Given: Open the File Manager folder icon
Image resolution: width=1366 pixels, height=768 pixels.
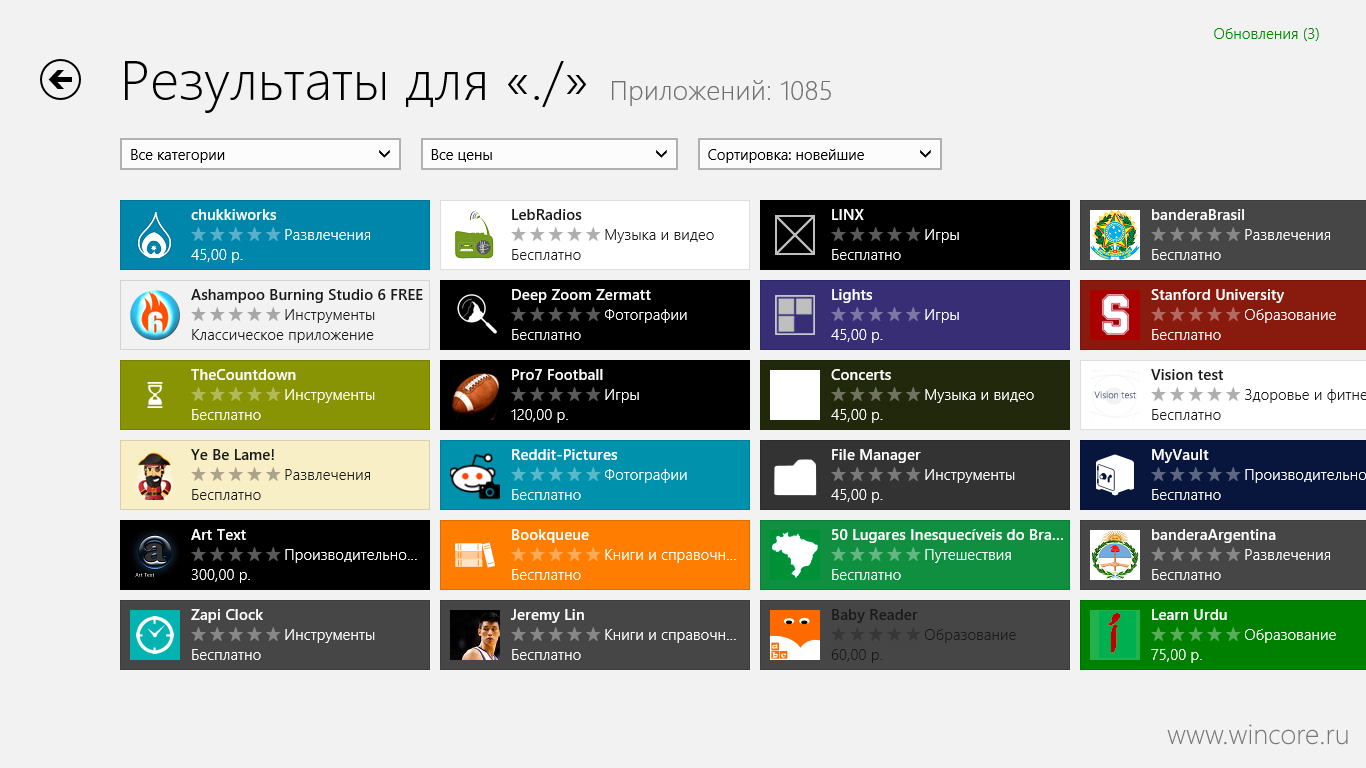Looking at the screenshot, I should [x=795, y=475].
